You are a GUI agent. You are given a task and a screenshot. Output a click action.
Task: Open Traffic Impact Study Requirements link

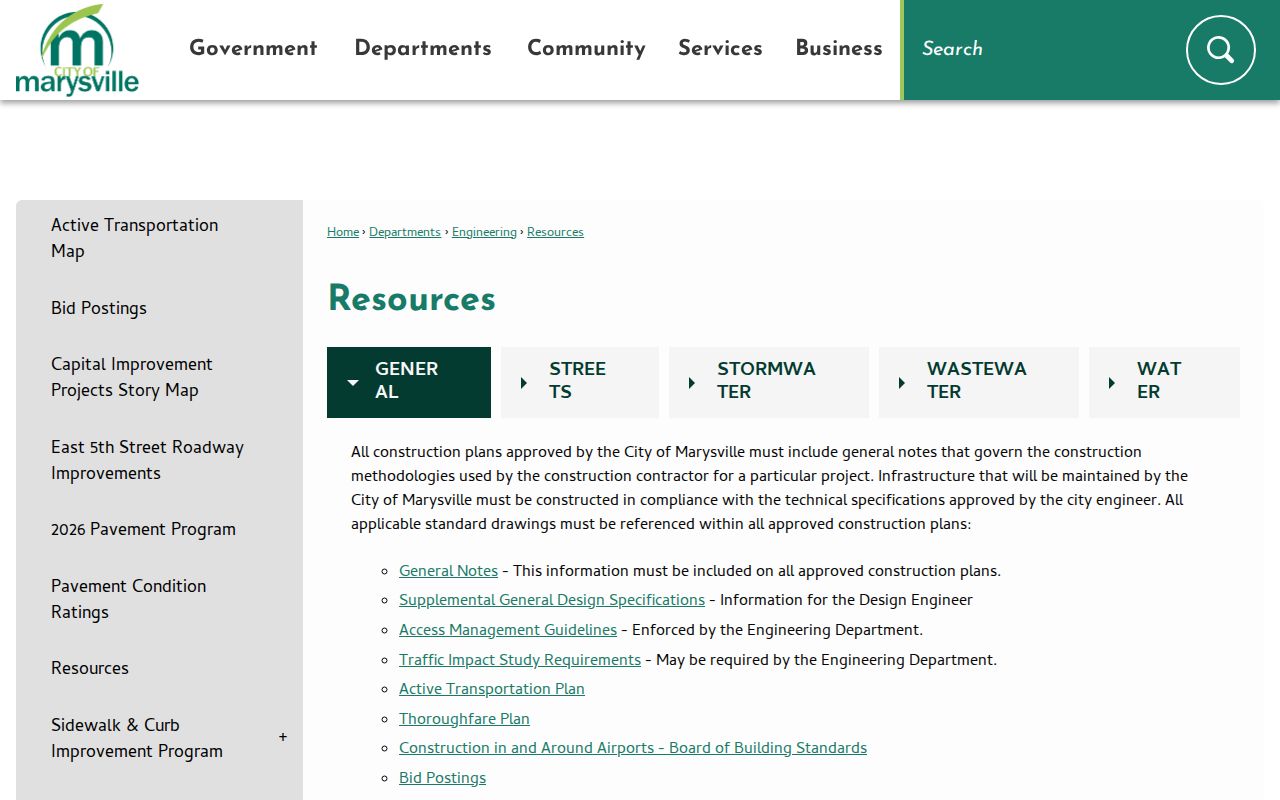coord(520,660)
